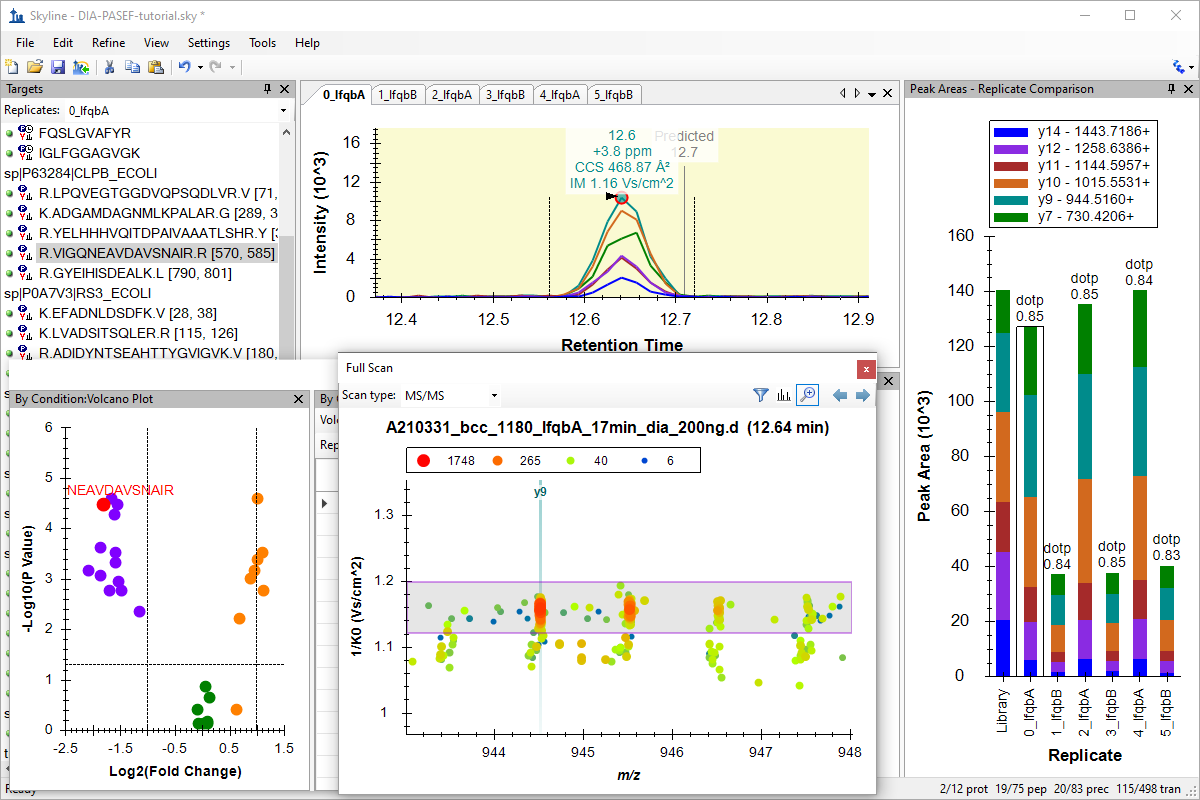This screenshot has width=1200, height=800.
Task: Click the Upload to Panorama toolbar icon
Action: [x=81, y=67]
